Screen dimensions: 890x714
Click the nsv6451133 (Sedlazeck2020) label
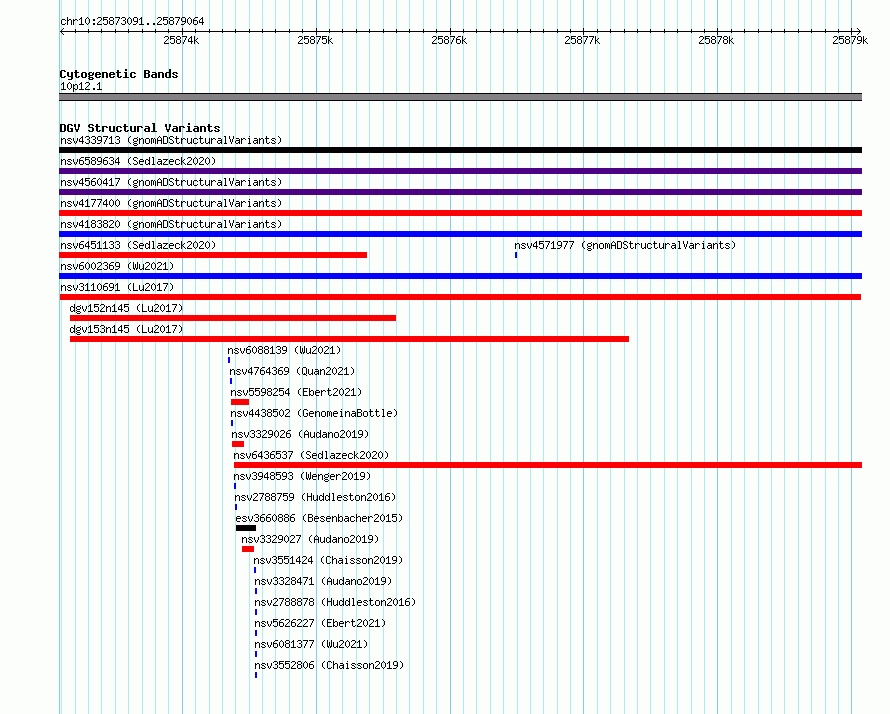(x=138, y=245)
